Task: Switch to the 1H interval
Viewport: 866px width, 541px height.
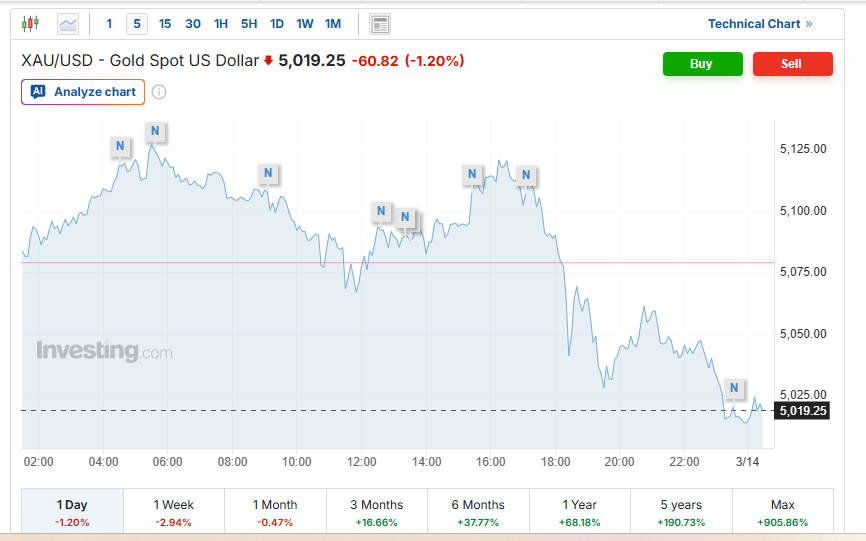Action: click(221, 24)
